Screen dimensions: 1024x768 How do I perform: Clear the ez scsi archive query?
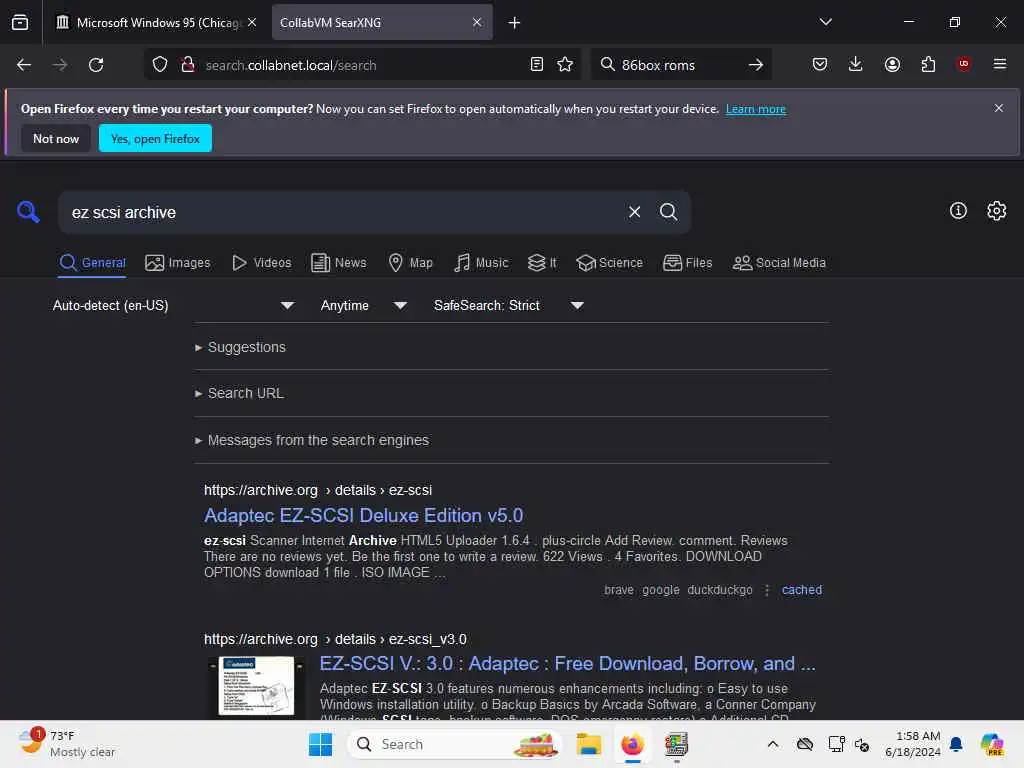pyautogui.click(x=634, y=212)
